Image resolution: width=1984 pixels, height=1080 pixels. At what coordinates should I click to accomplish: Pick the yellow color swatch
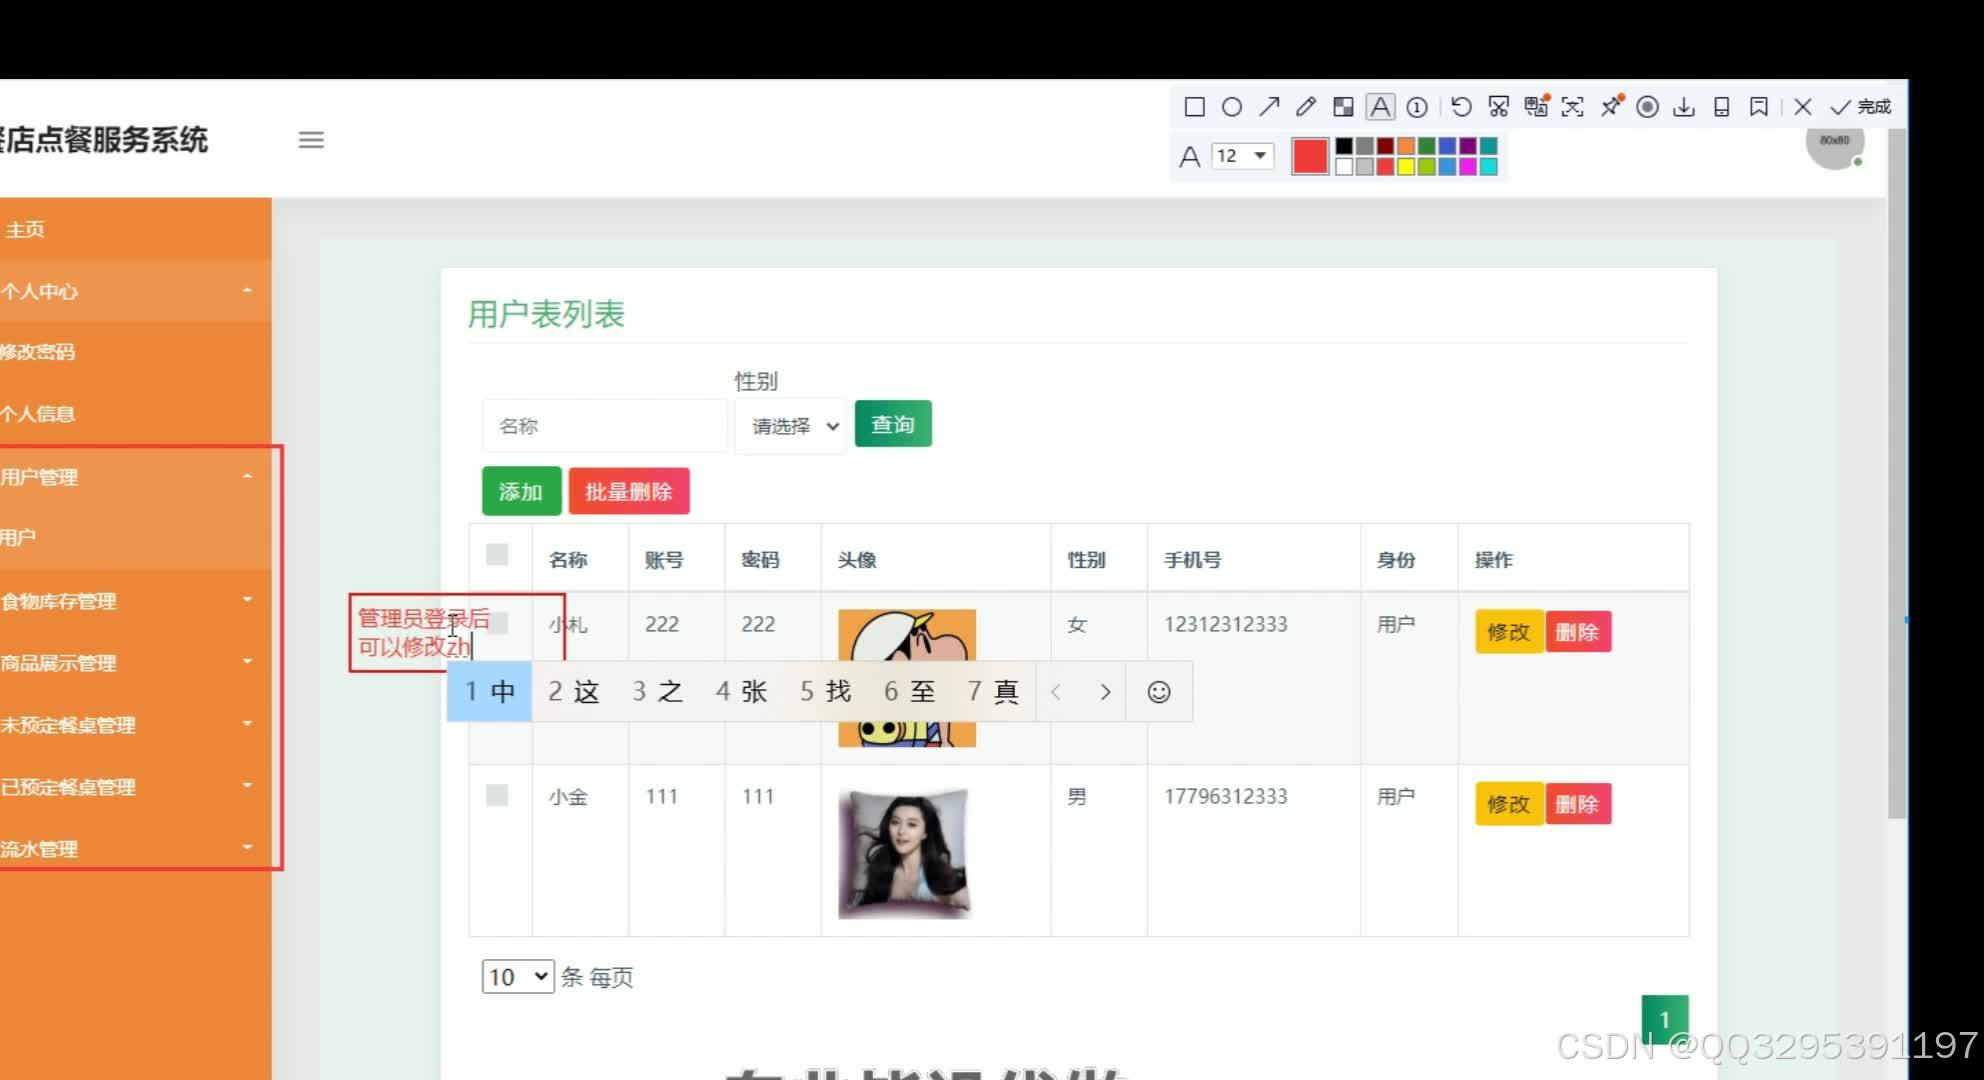click(x=1406, y=167)
